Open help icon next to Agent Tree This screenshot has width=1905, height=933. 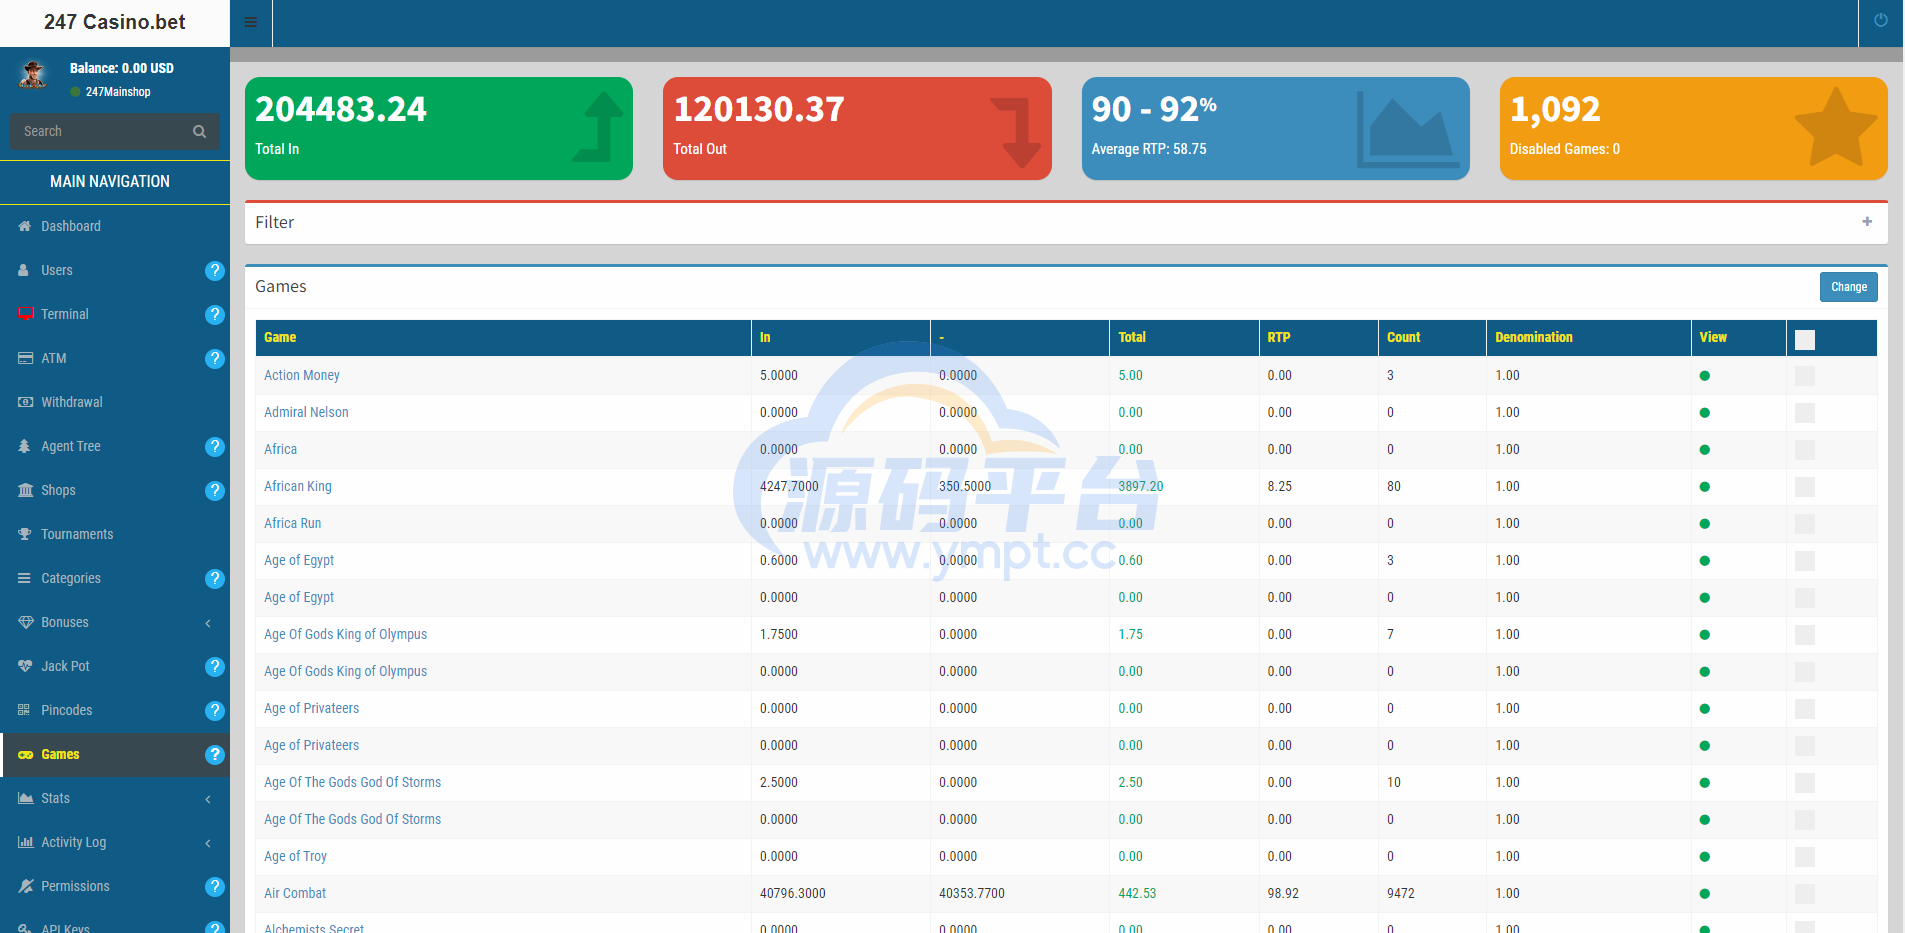(214, 446)
